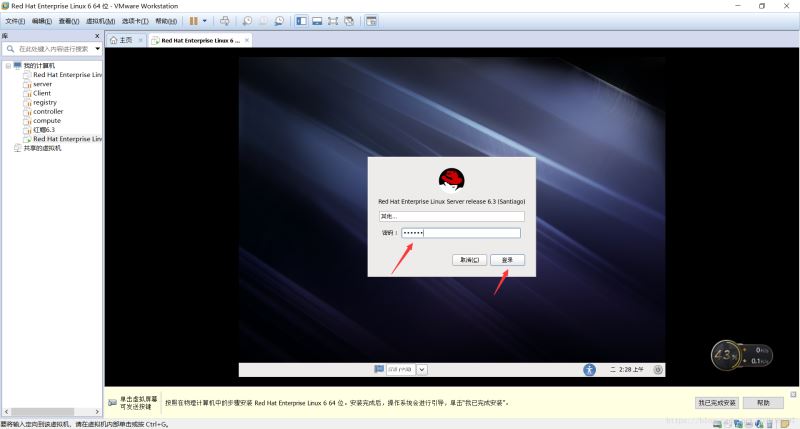Image resolution: width=800 pixels, height=429 pixels.
Task: Toggle the thumbnail bar view icon
Action: click(316, 20)
